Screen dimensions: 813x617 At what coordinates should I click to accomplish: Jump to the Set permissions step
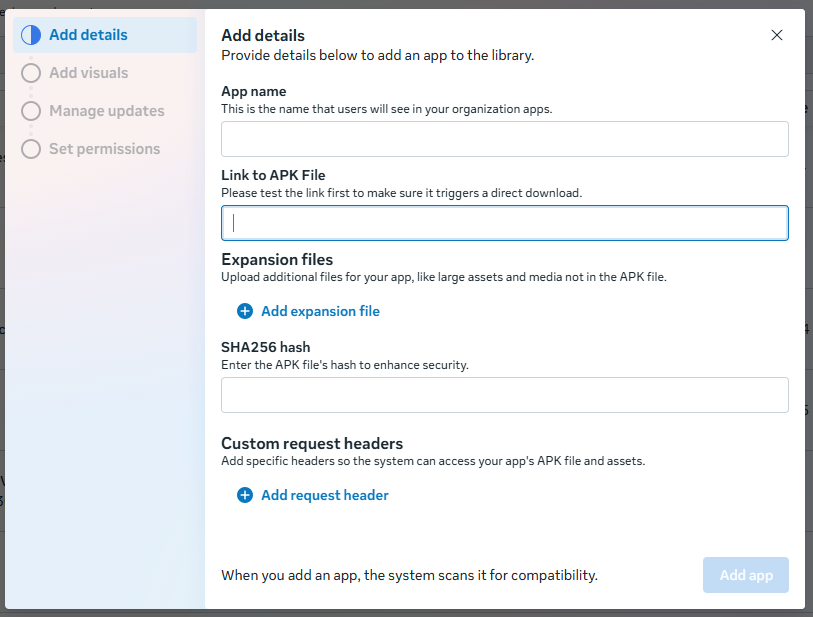coord(104,149)
